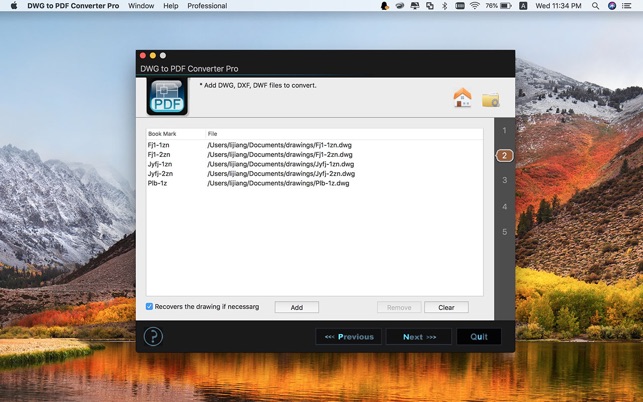Click the keyboard viewer menu bar icon
This screenshot has height=402, width=643.
tap(460, 6)
